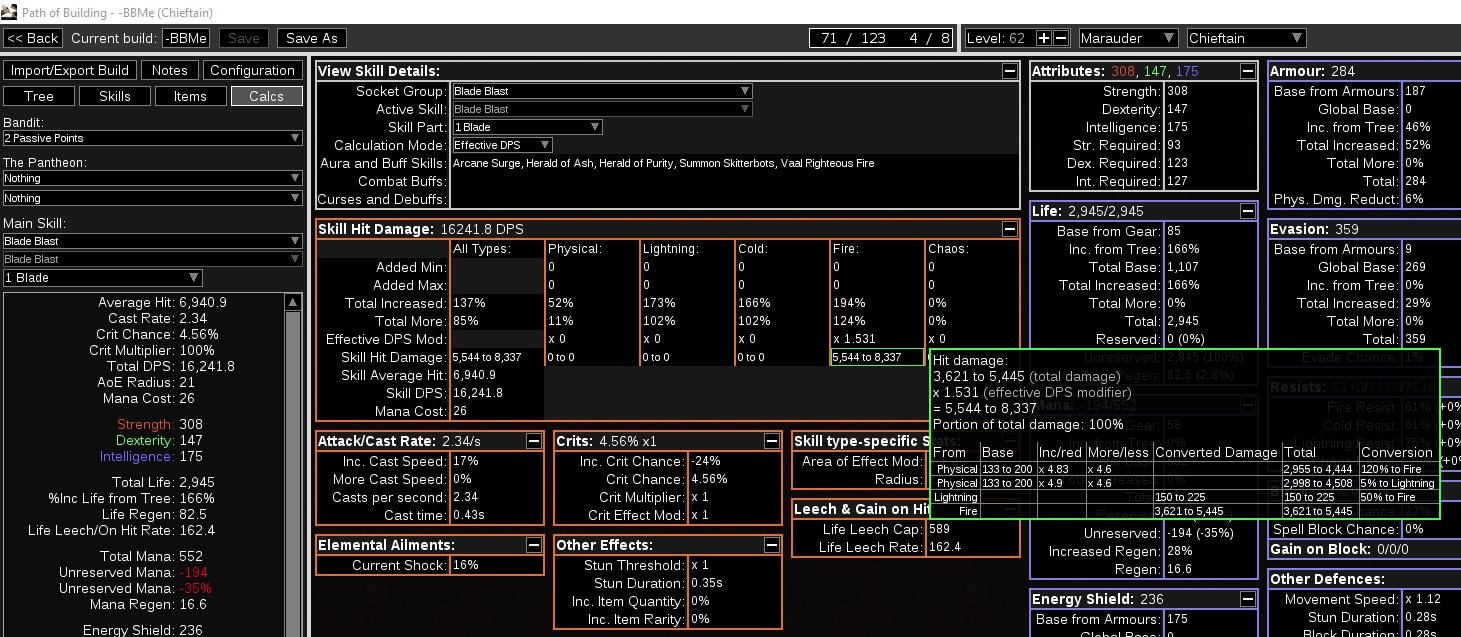Click the Aura and Buff Skills list text
The image size is (1461, 637).
click(663, 163)
